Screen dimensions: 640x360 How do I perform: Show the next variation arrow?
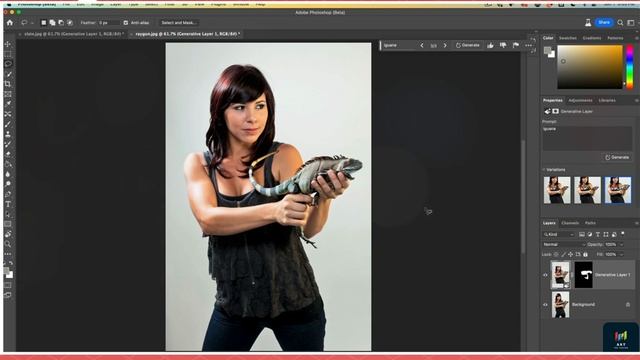point(445,45)
